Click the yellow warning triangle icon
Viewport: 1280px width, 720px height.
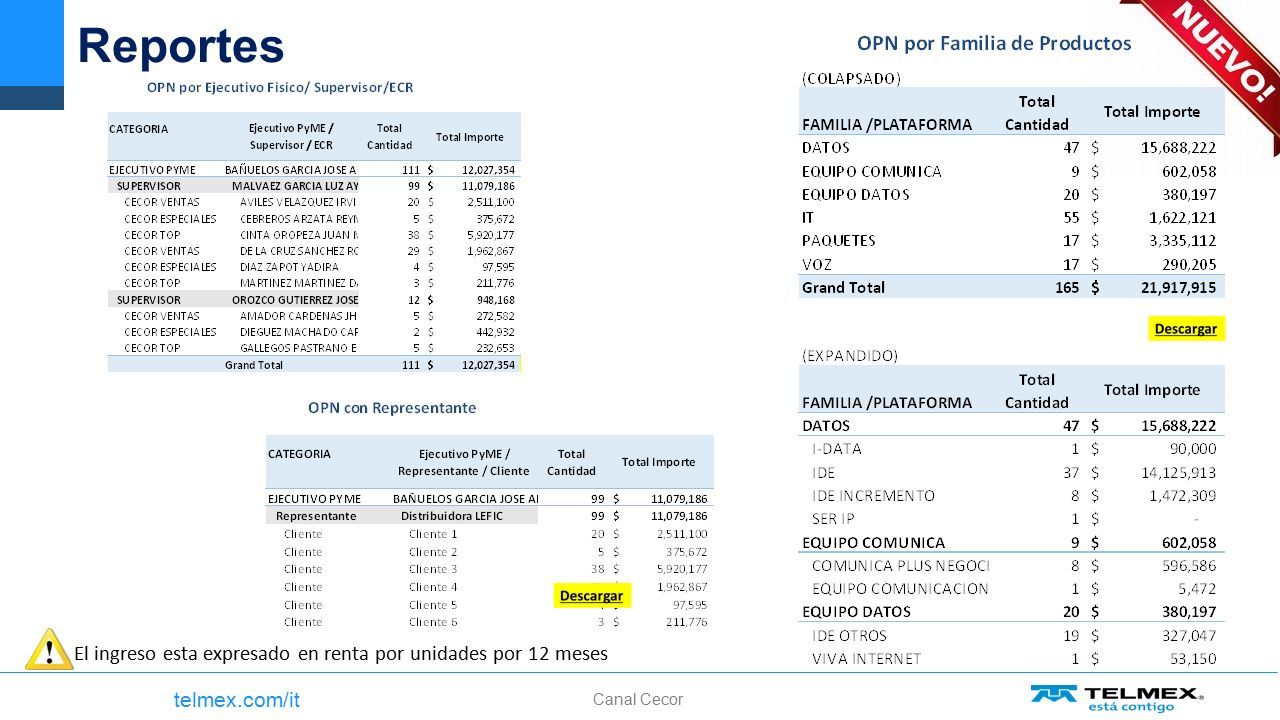pos(47,652)
